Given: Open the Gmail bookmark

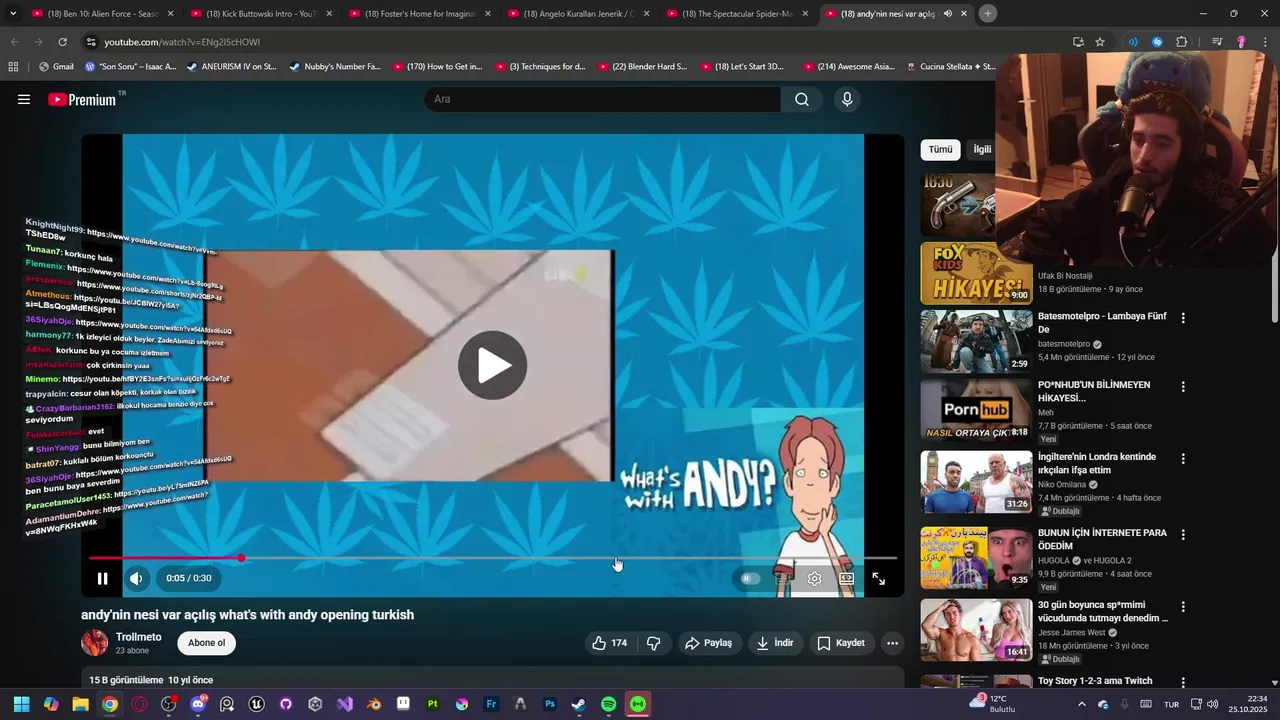Looking at the screenshot, I should [x=56, y=66].
